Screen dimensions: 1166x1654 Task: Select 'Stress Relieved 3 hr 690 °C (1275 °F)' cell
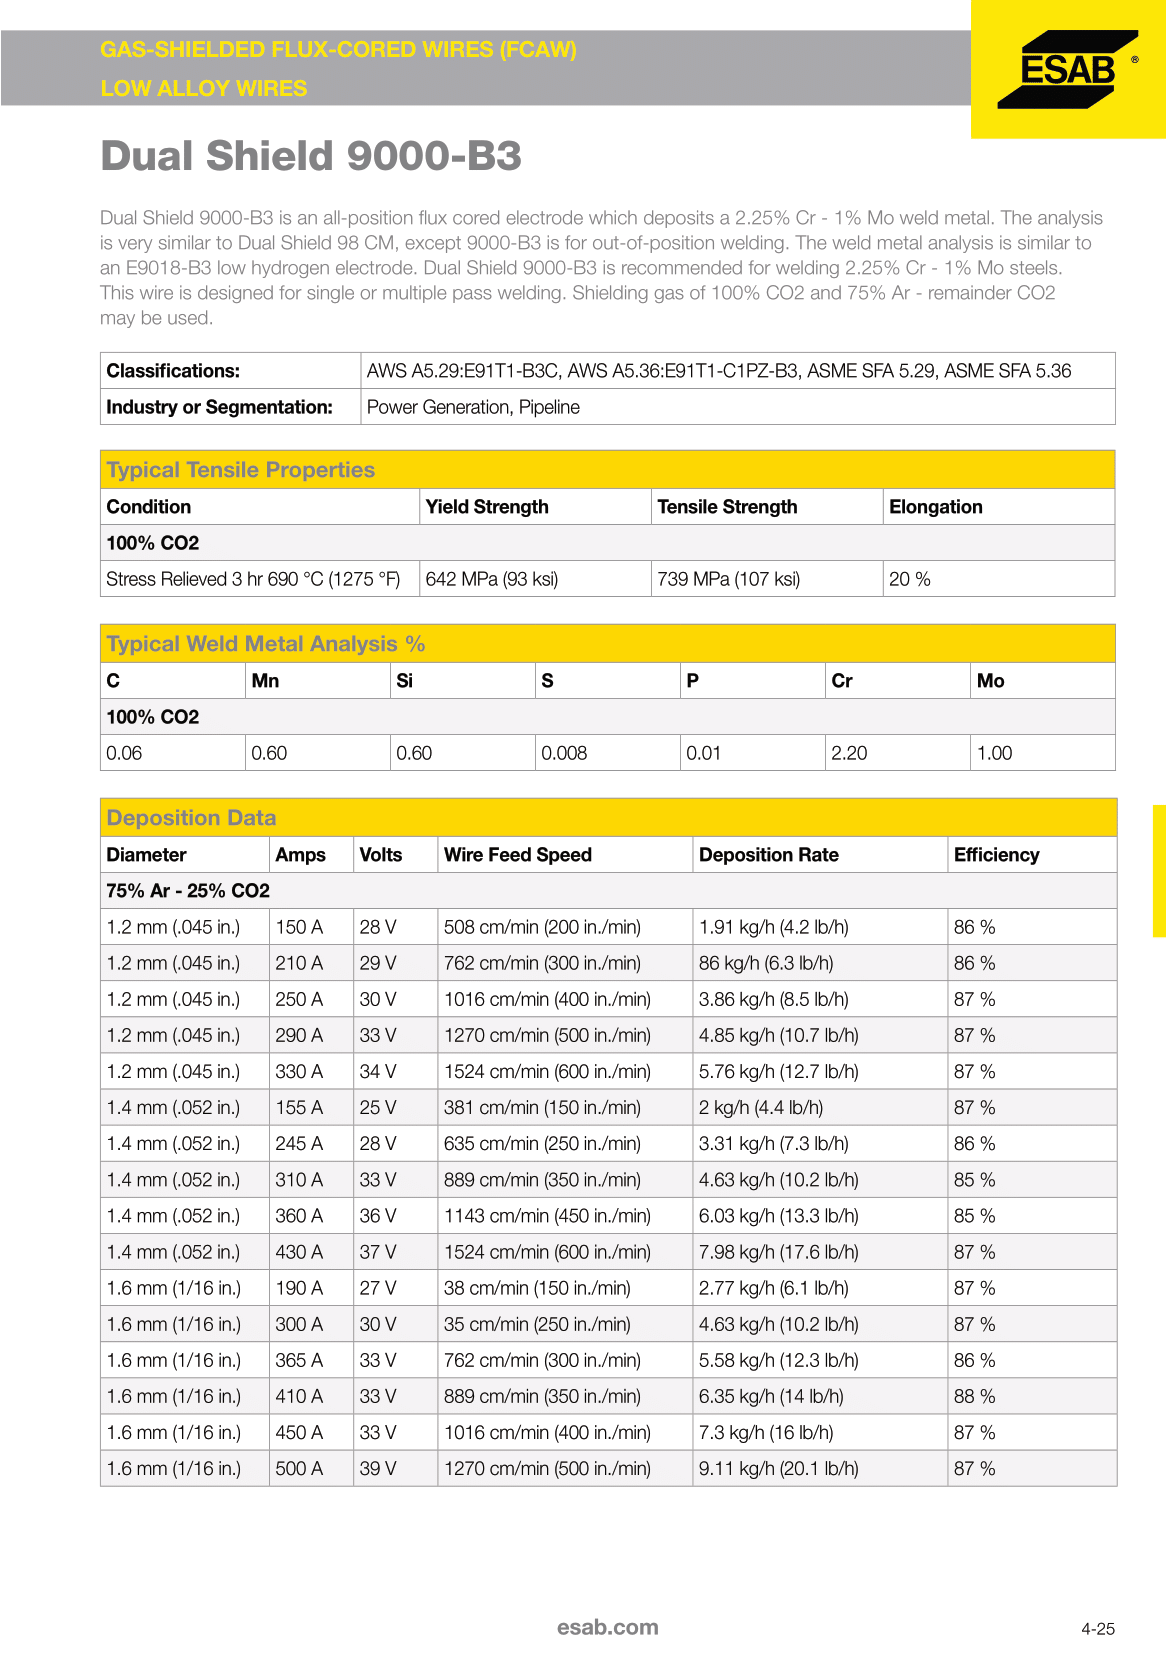(x=260, y=579)
